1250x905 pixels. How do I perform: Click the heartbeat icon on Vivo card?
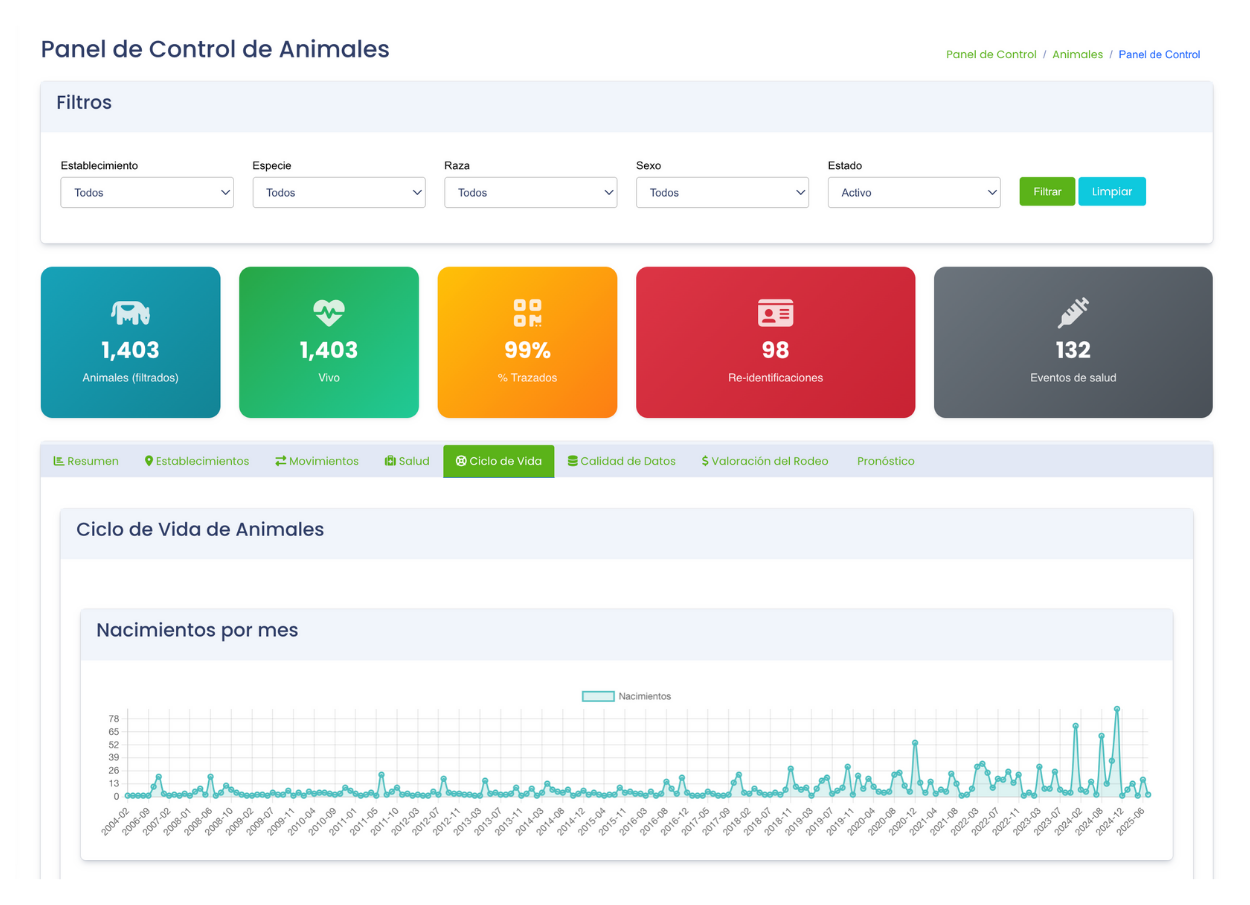tap(328, 313)
